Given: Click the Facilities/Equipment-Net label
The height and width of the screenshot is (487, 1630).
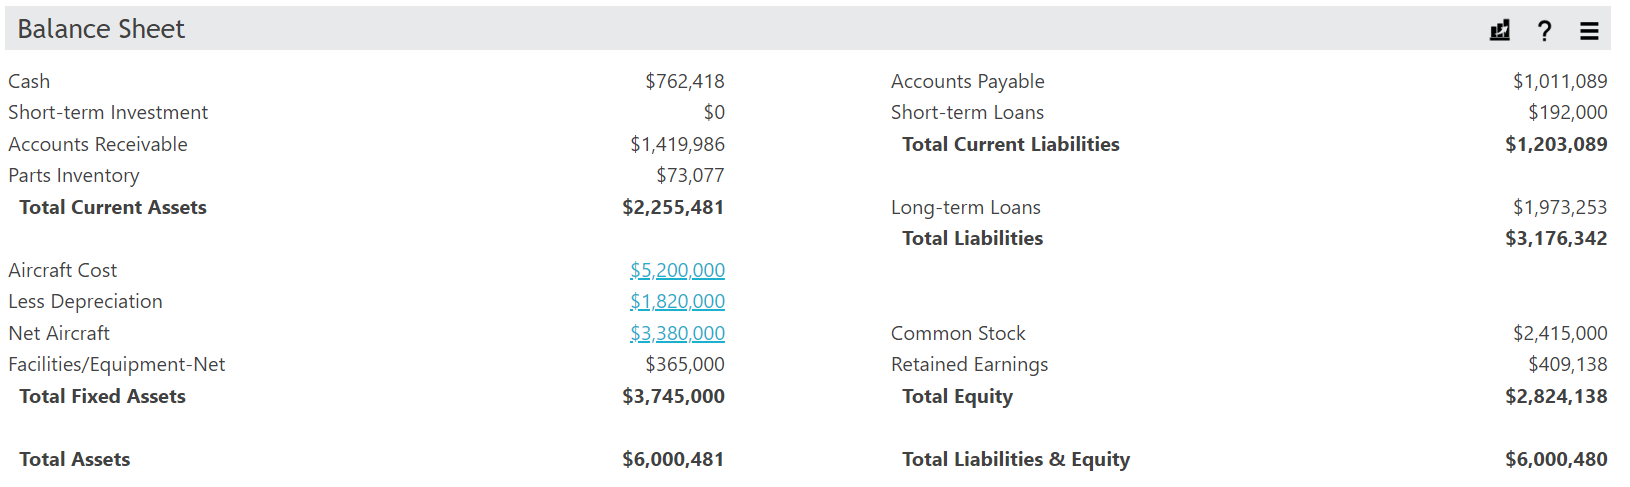Looking at the screenshot, I should coord(117,364).
